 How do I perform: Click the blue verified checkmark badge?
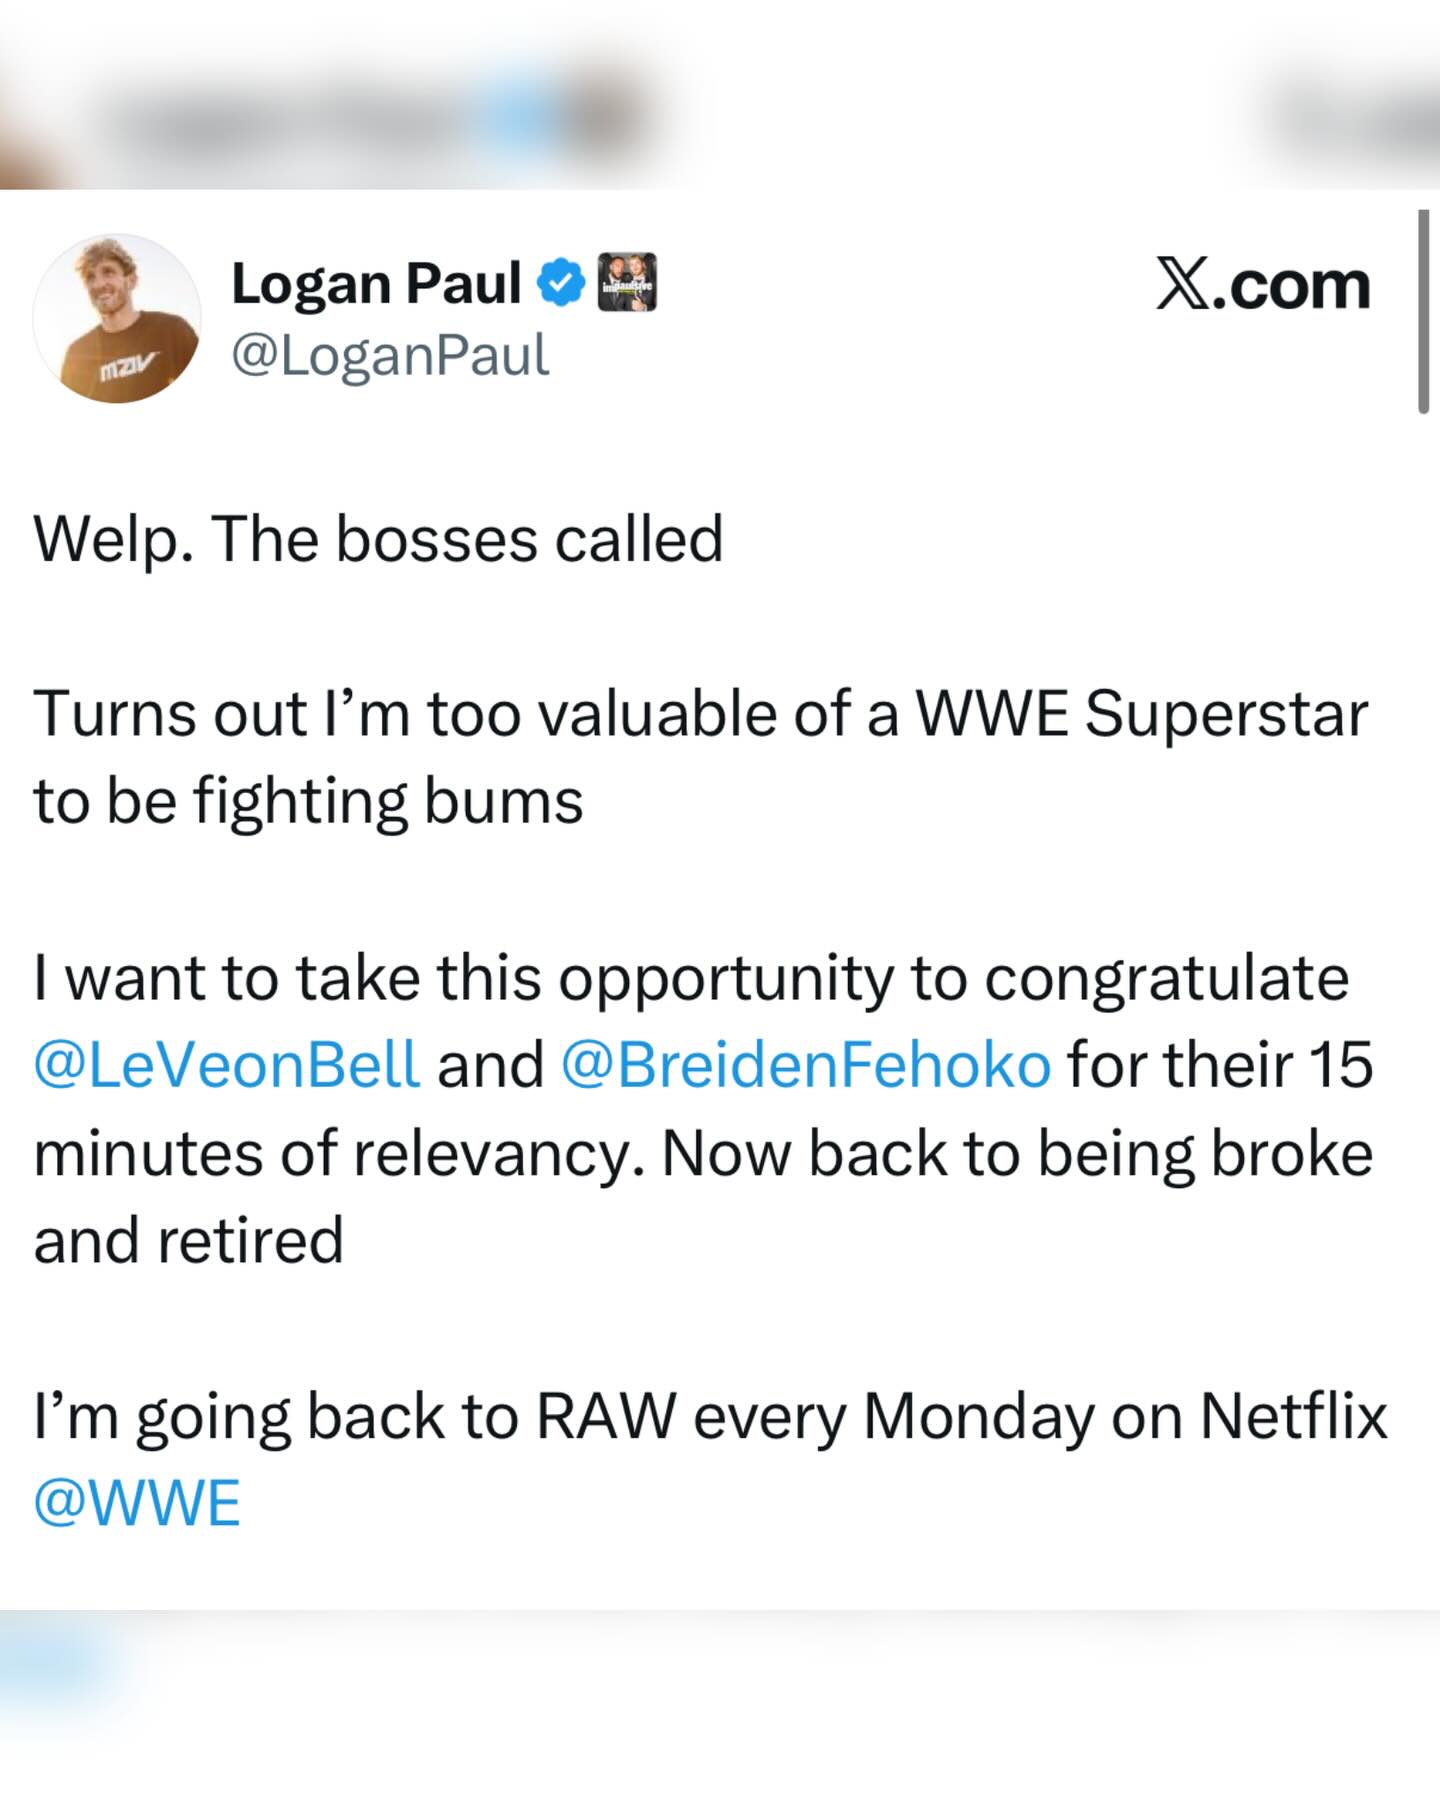(562, 284)
